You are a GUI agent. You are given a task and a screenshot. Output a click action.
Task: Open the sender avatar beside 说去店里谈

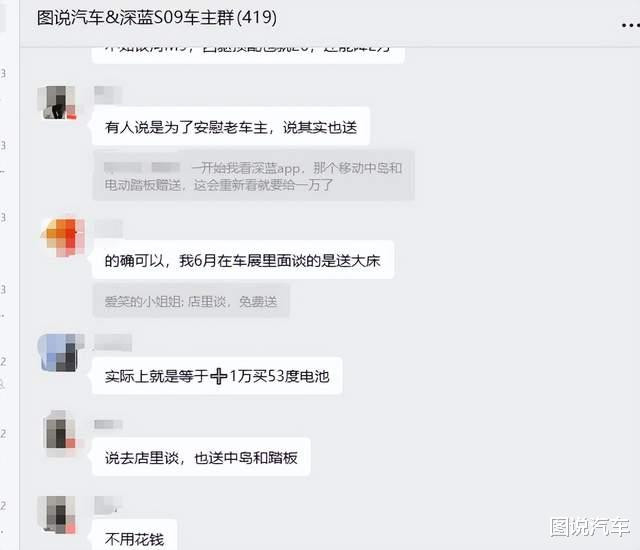pyautogui.click(x=60, y=434)
